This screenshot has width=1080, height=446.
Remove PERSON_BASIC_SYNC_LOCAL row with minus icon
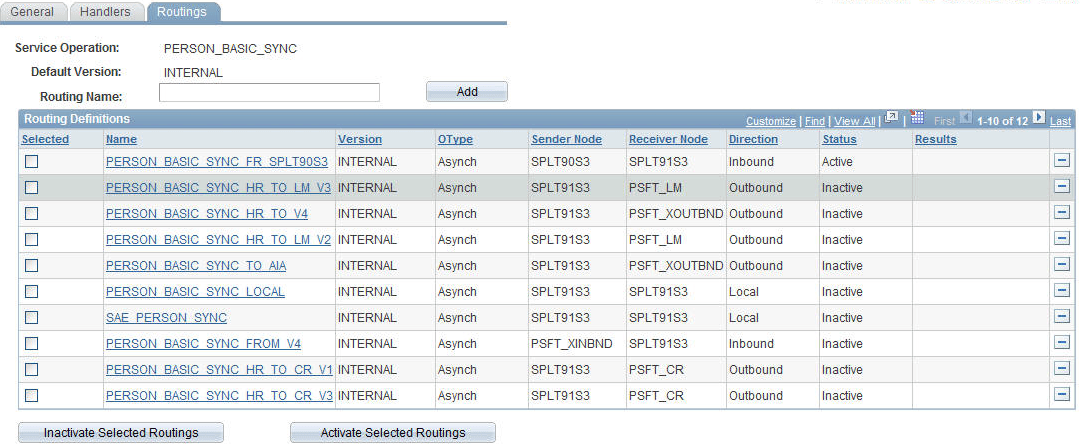point(1061,291)
